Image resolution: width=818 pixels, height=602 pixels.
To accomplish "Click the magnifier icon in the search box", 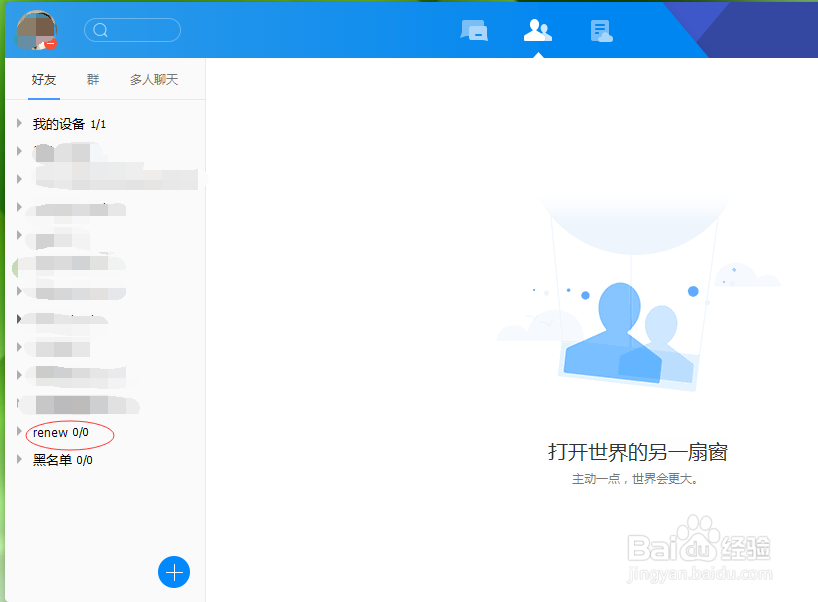I will (x=101, y=30).
